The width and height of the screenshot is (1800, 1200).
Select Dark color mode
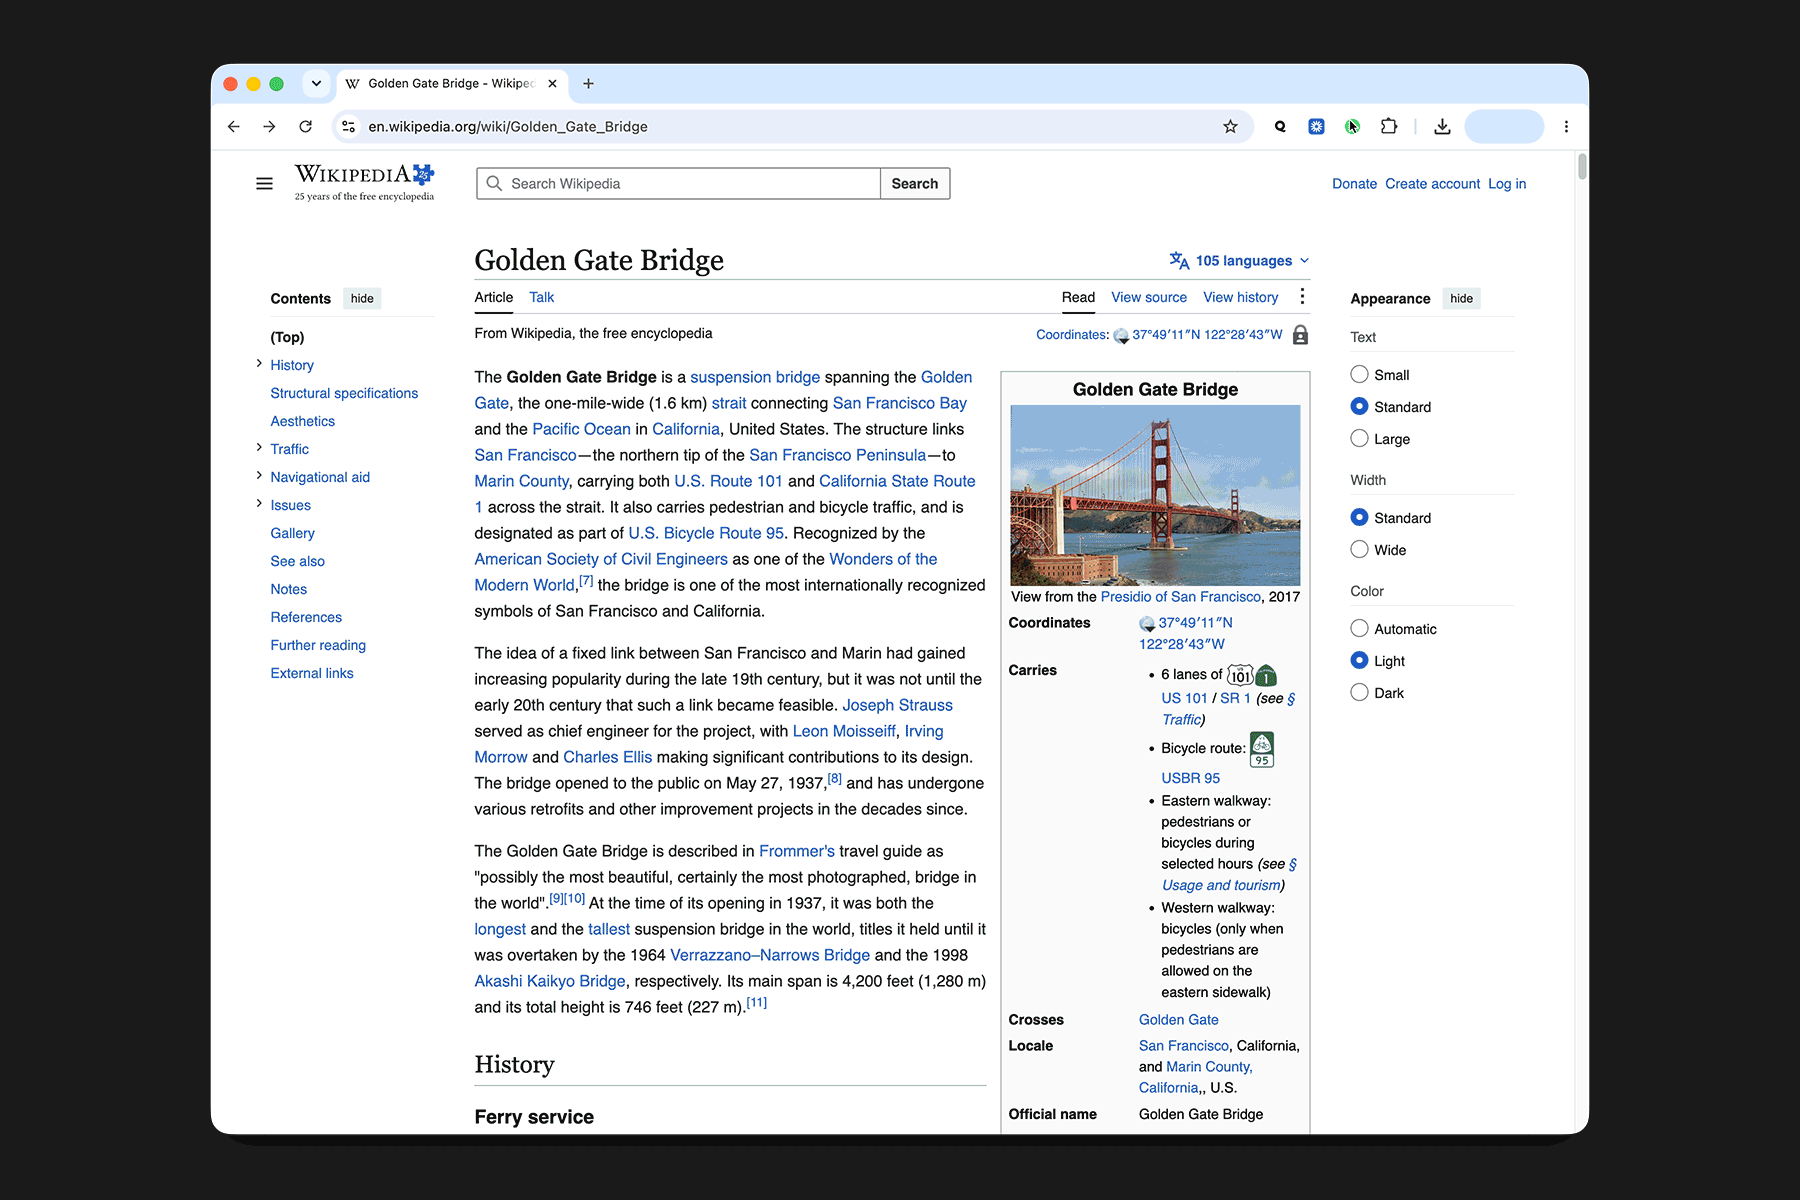coord(1359,692)
